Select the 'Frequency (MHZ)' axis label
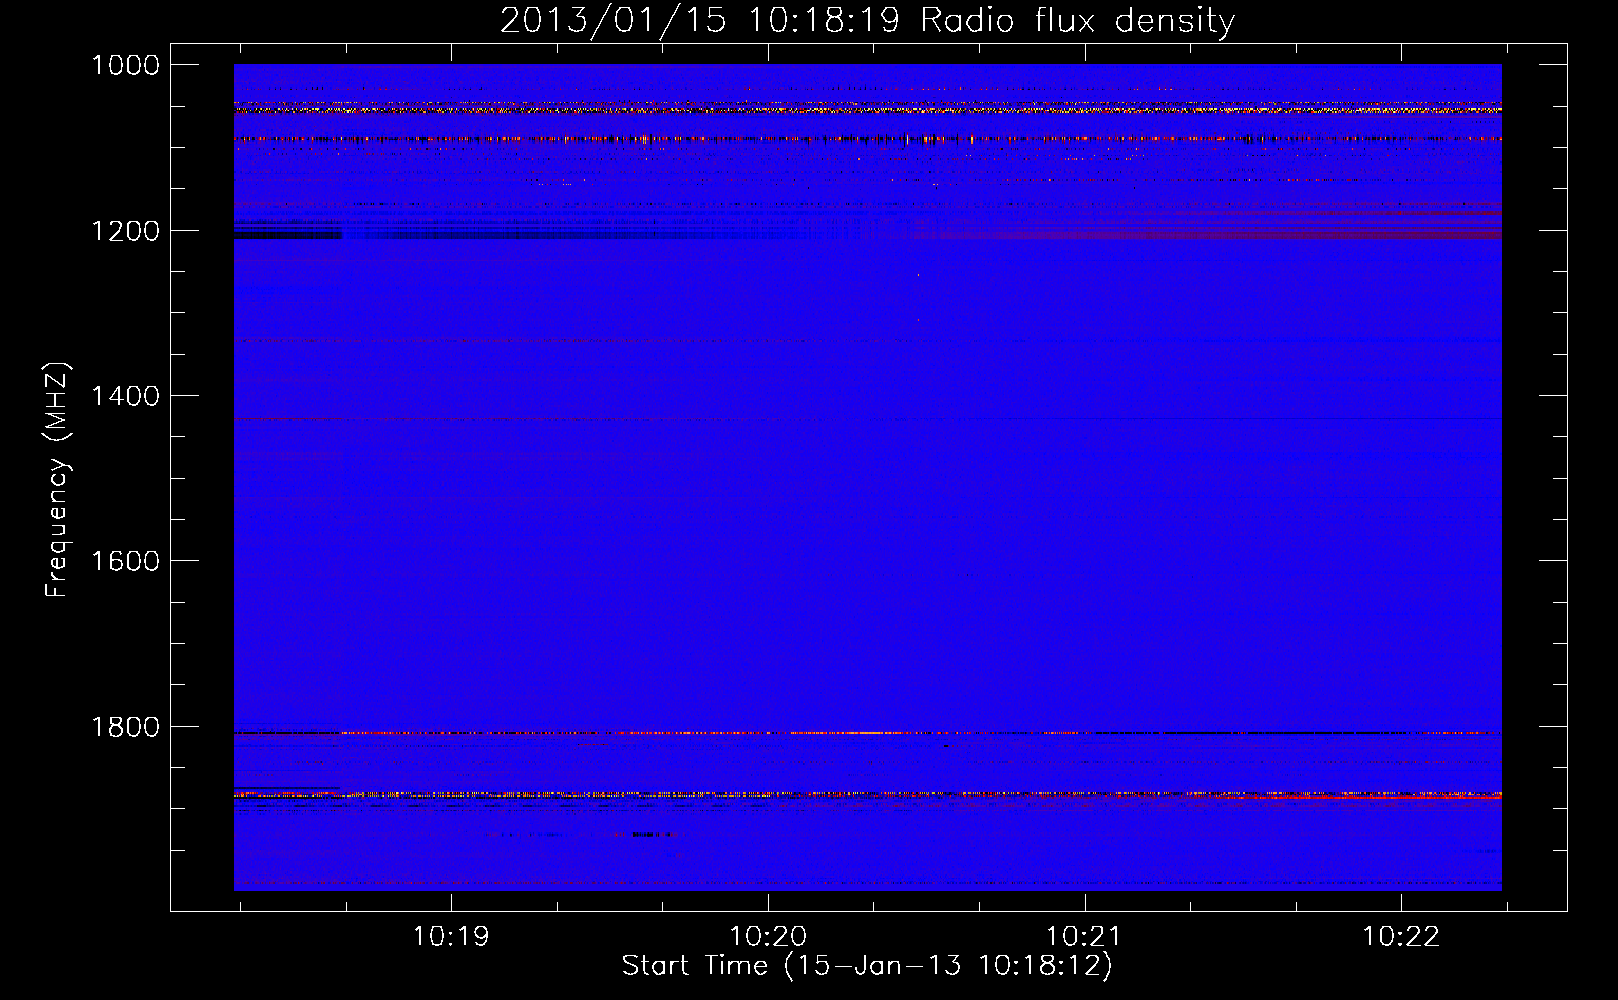The height and width of the screenshot is (1000, 1618). [x=58, y=480]
